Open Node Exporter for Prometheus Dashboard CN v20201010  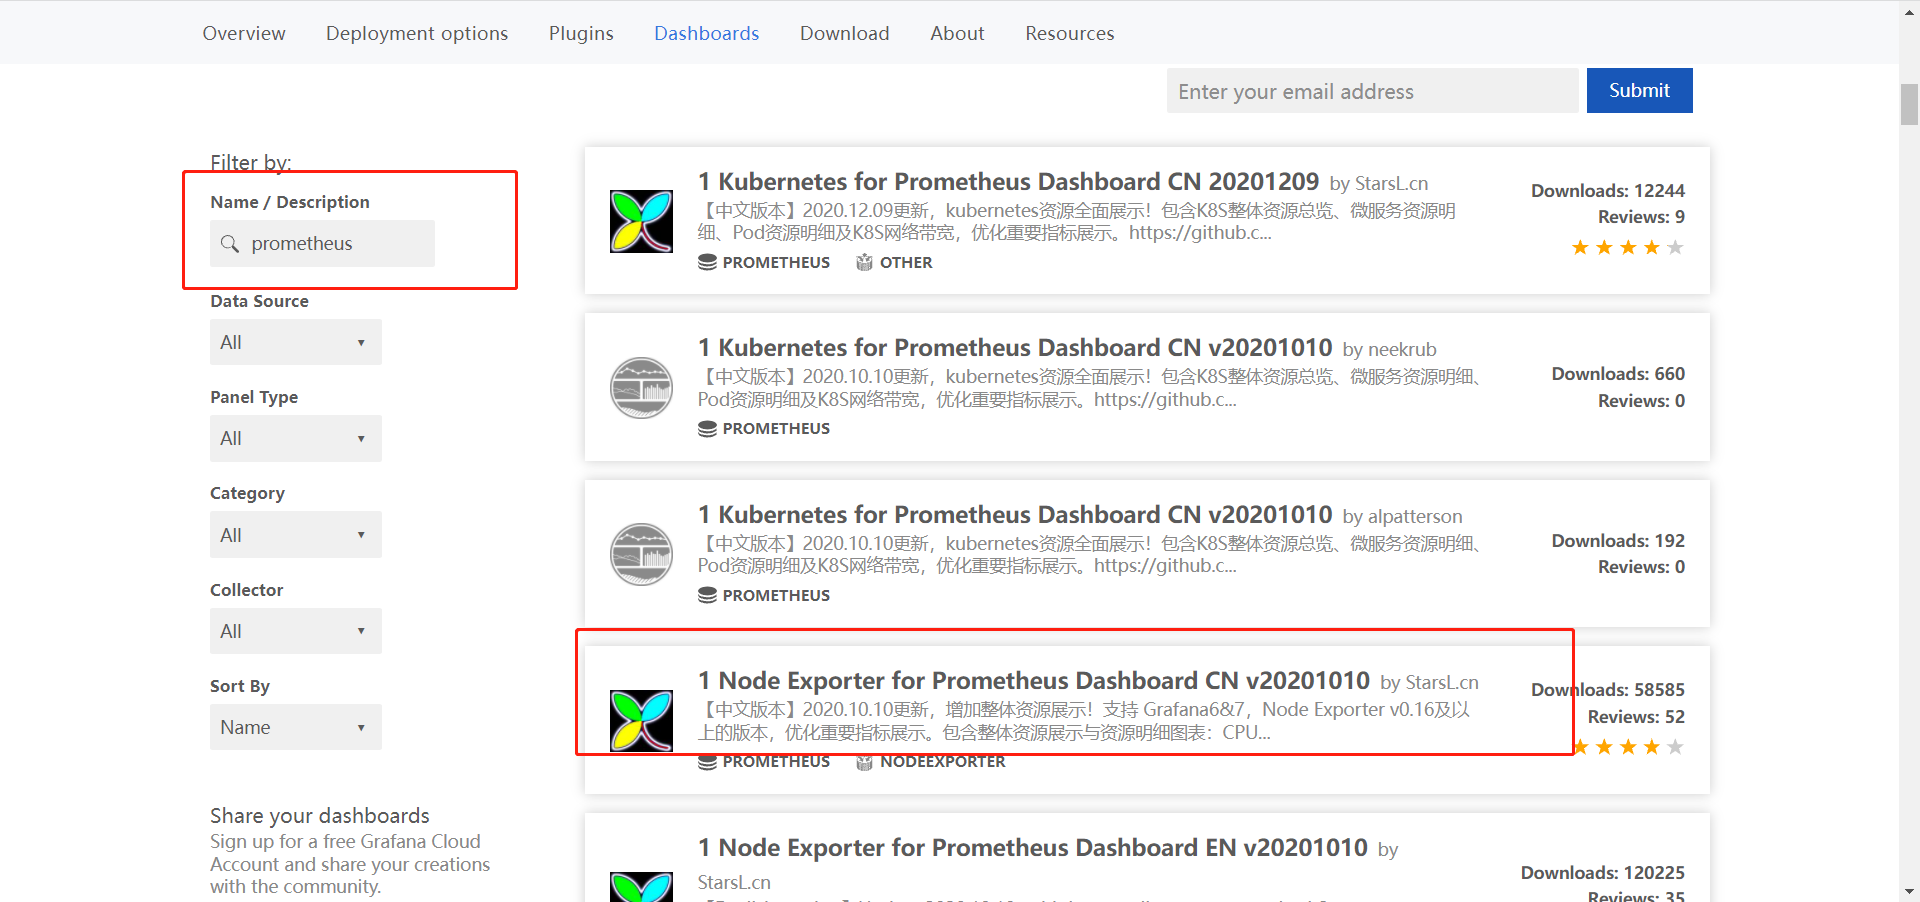(x=1034, y=680)
